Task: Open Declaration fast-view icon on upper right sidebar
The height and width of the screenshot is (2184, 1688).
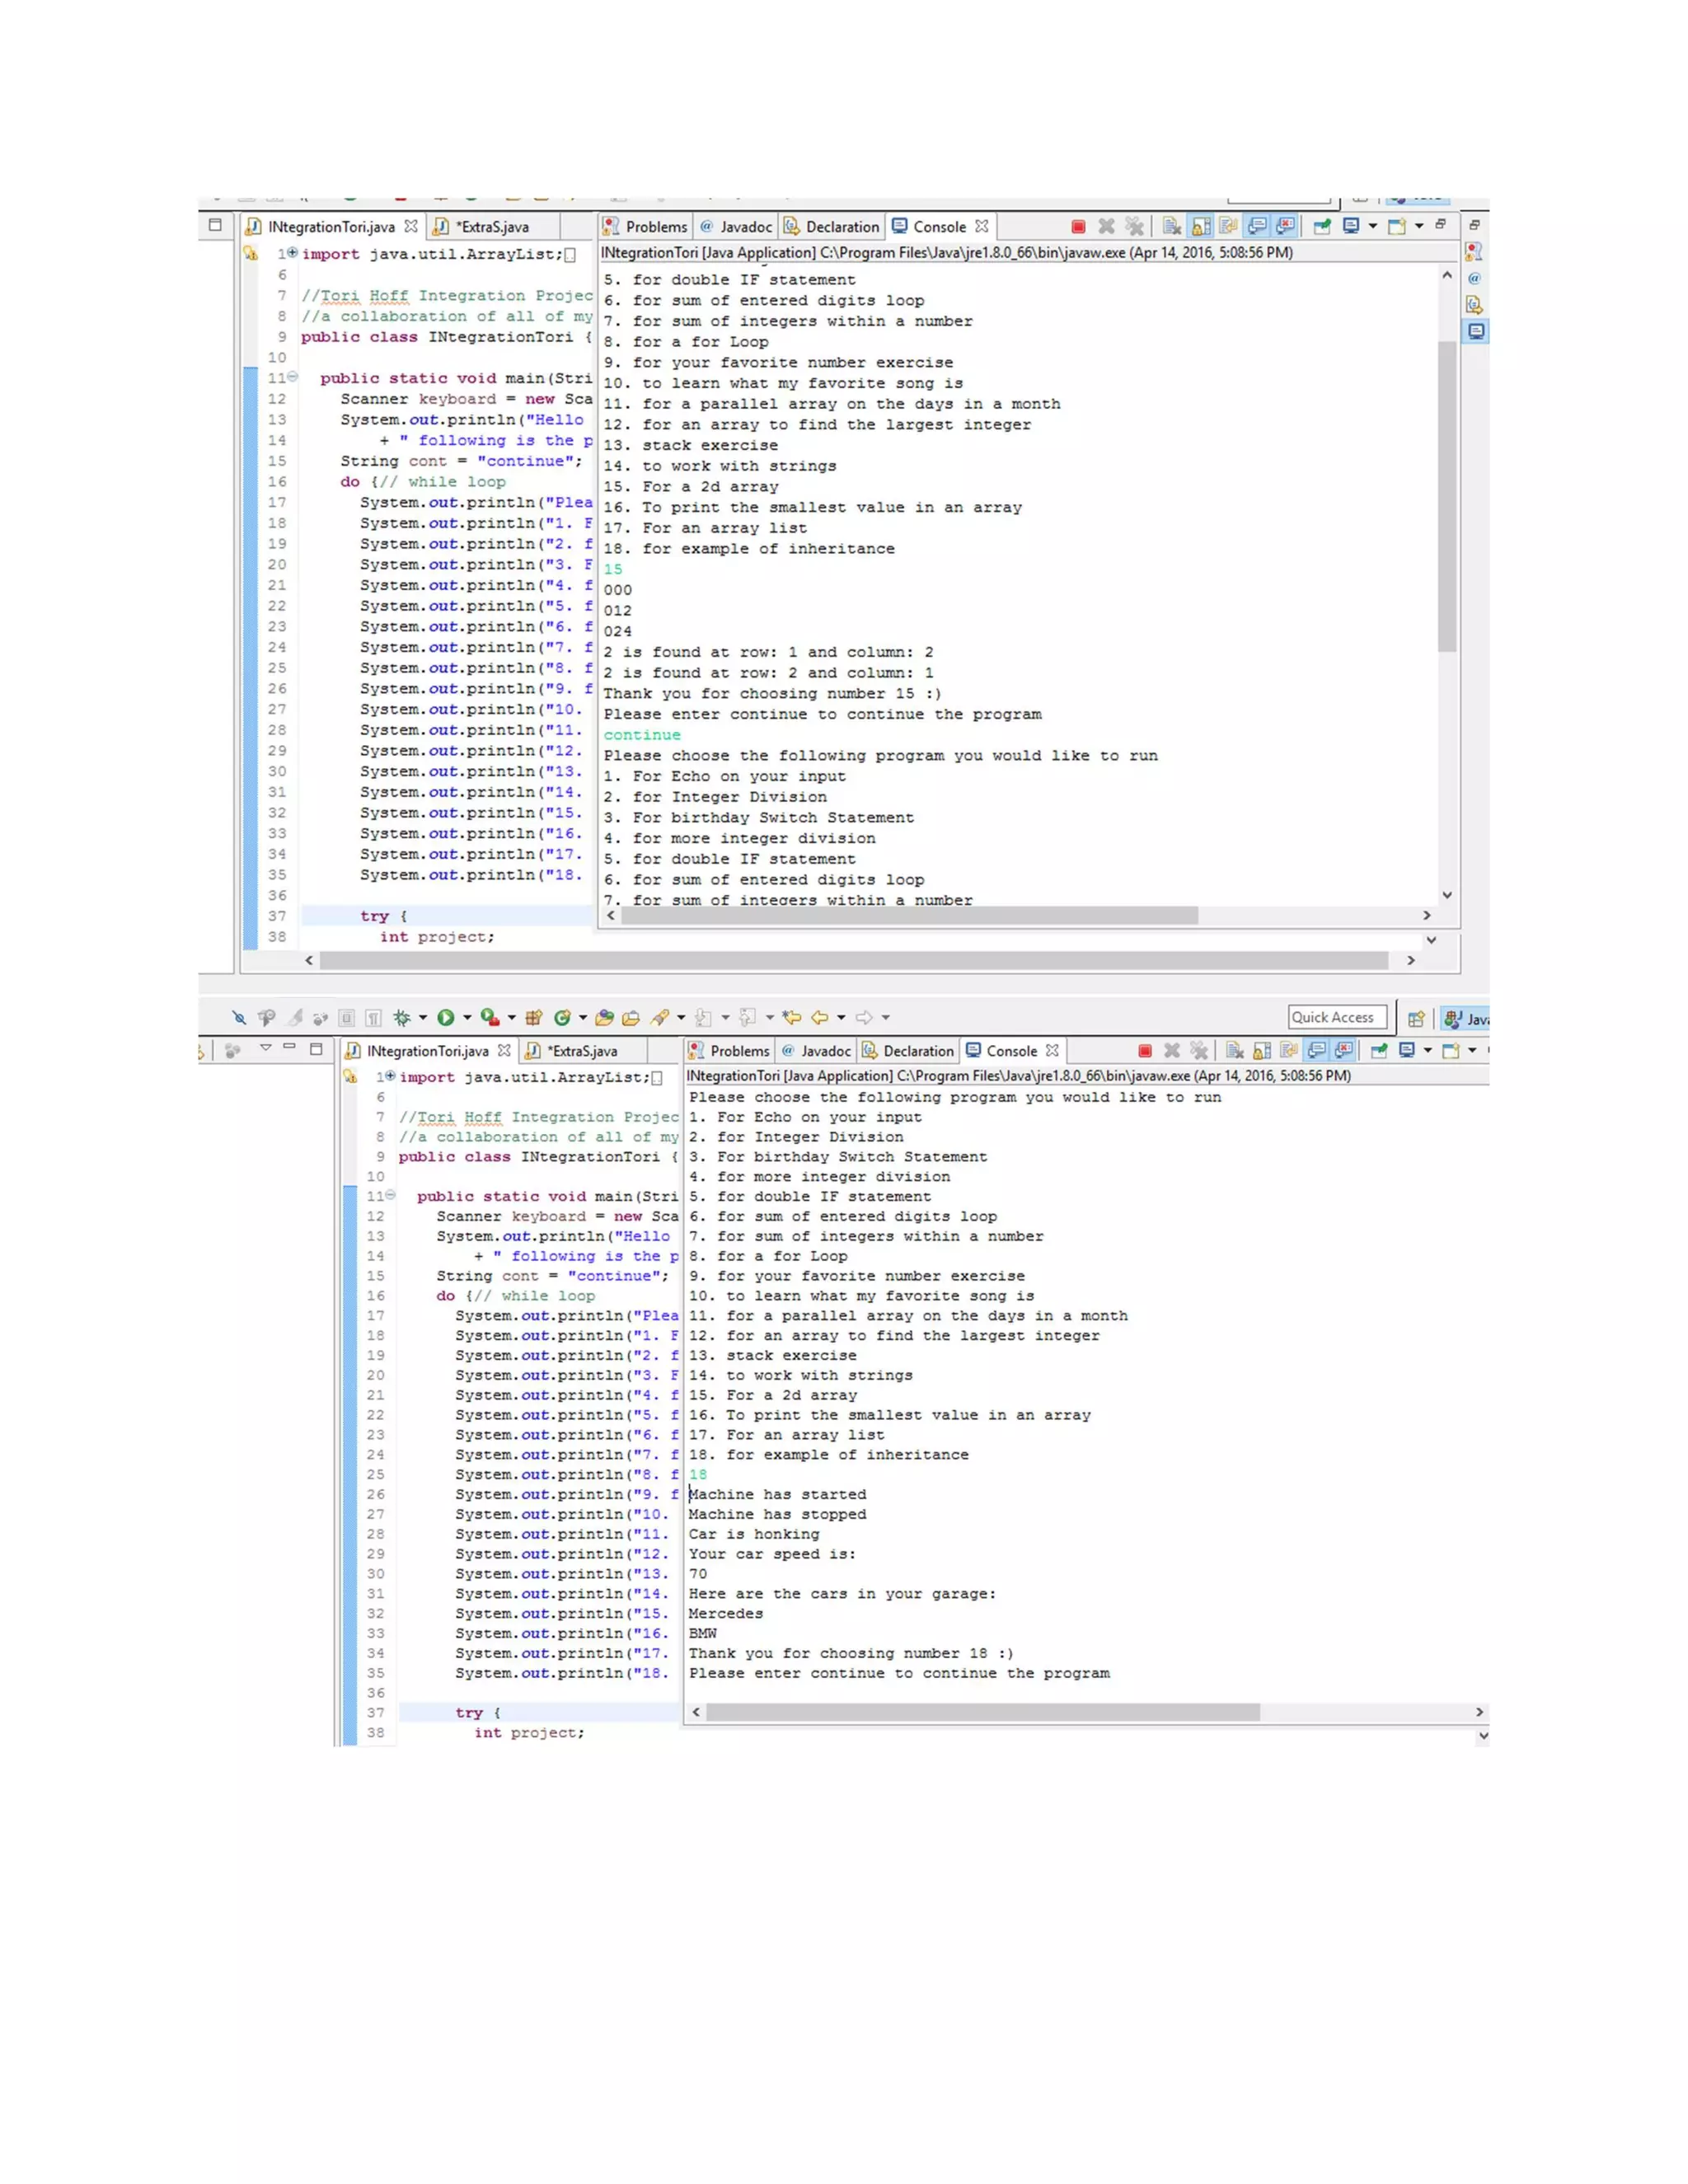Action: click(1474, 305)
